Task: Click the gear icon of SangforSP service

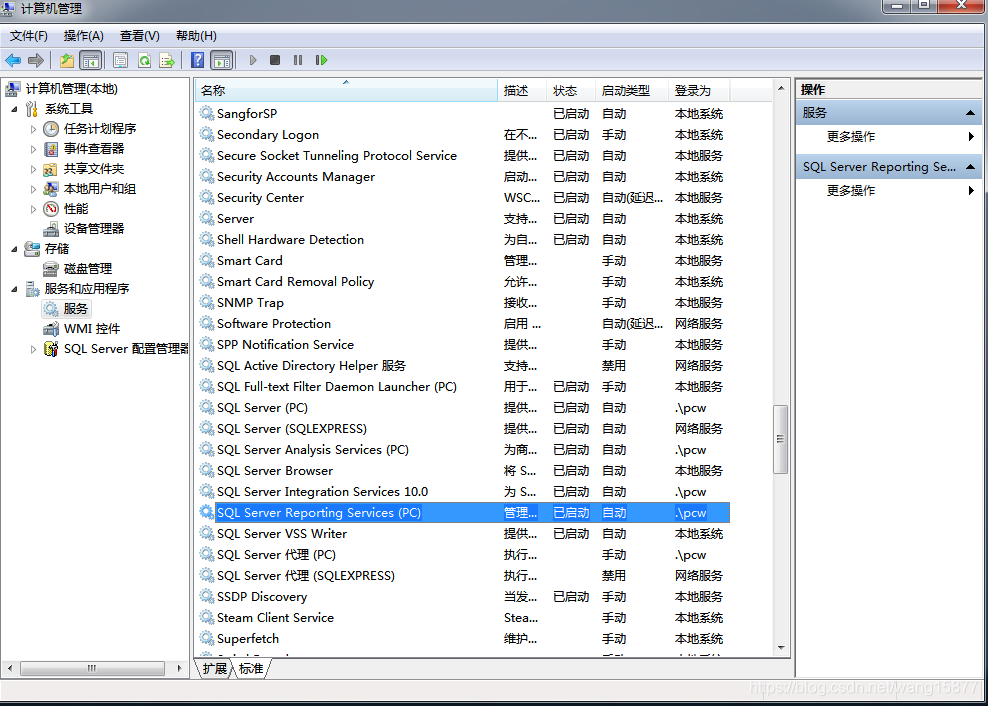Action: [x=206, y=113]
